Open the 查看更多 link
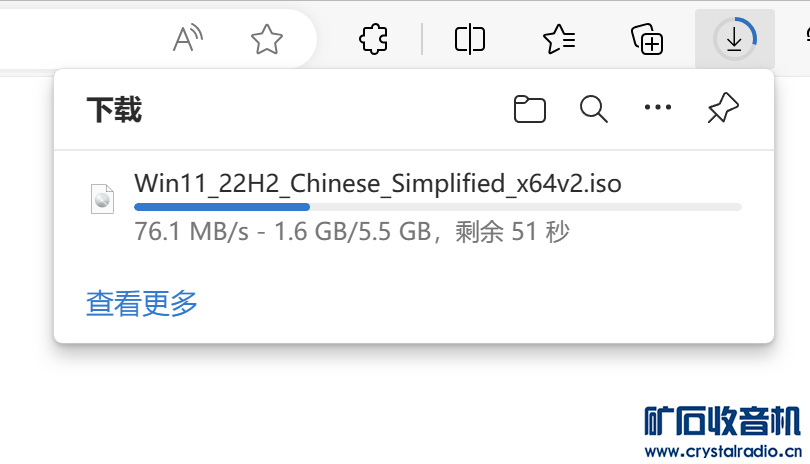 (x=142, y=303)
